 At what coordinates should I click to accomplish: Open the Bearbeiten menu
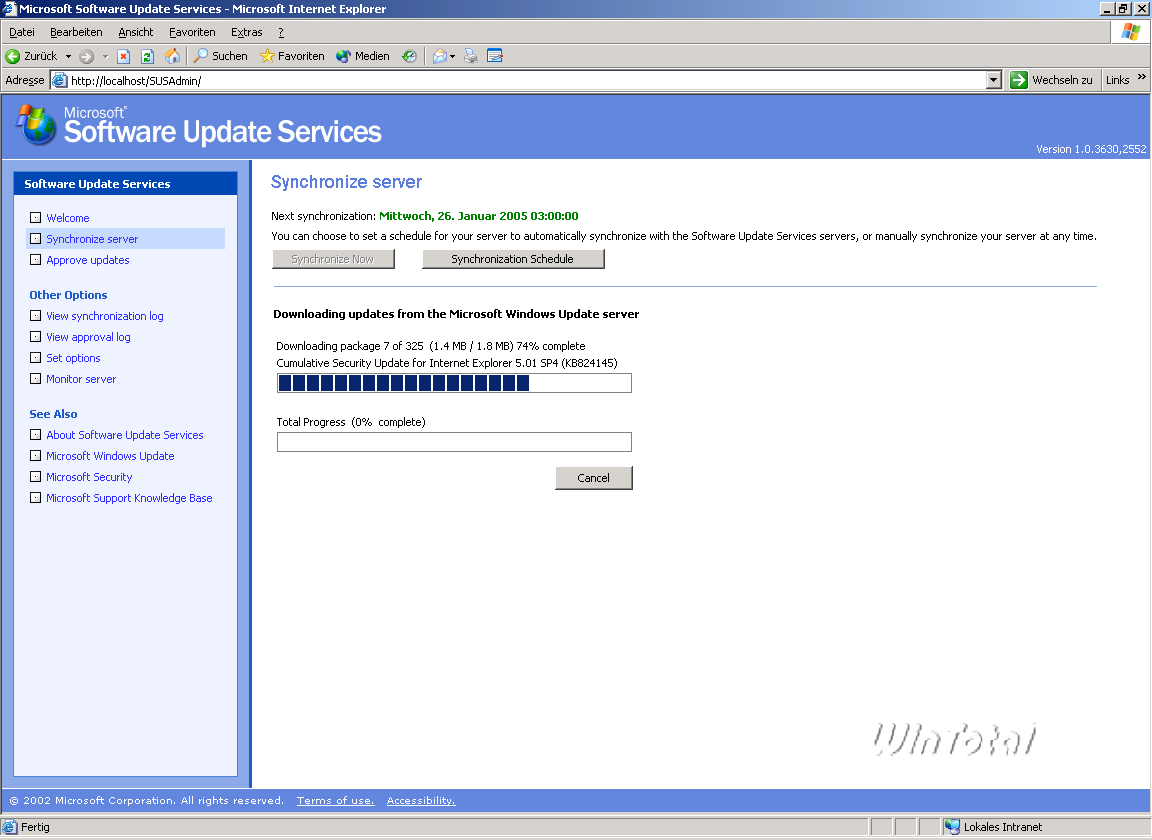click(x=76, y=32)
